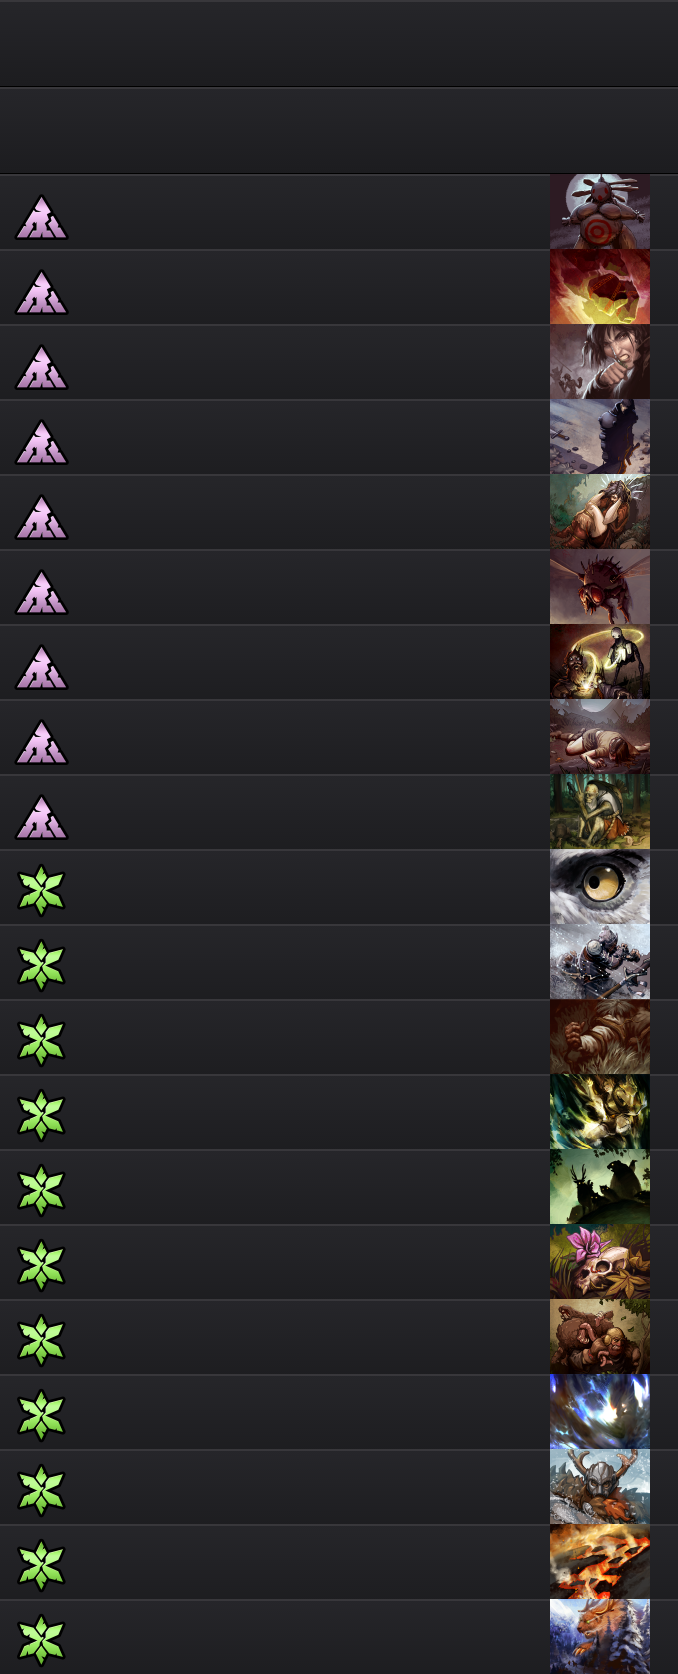Select the pink triangle icon in the flaming fist row
This screenshot has height=1674, width=678.
tap(41, 293)
